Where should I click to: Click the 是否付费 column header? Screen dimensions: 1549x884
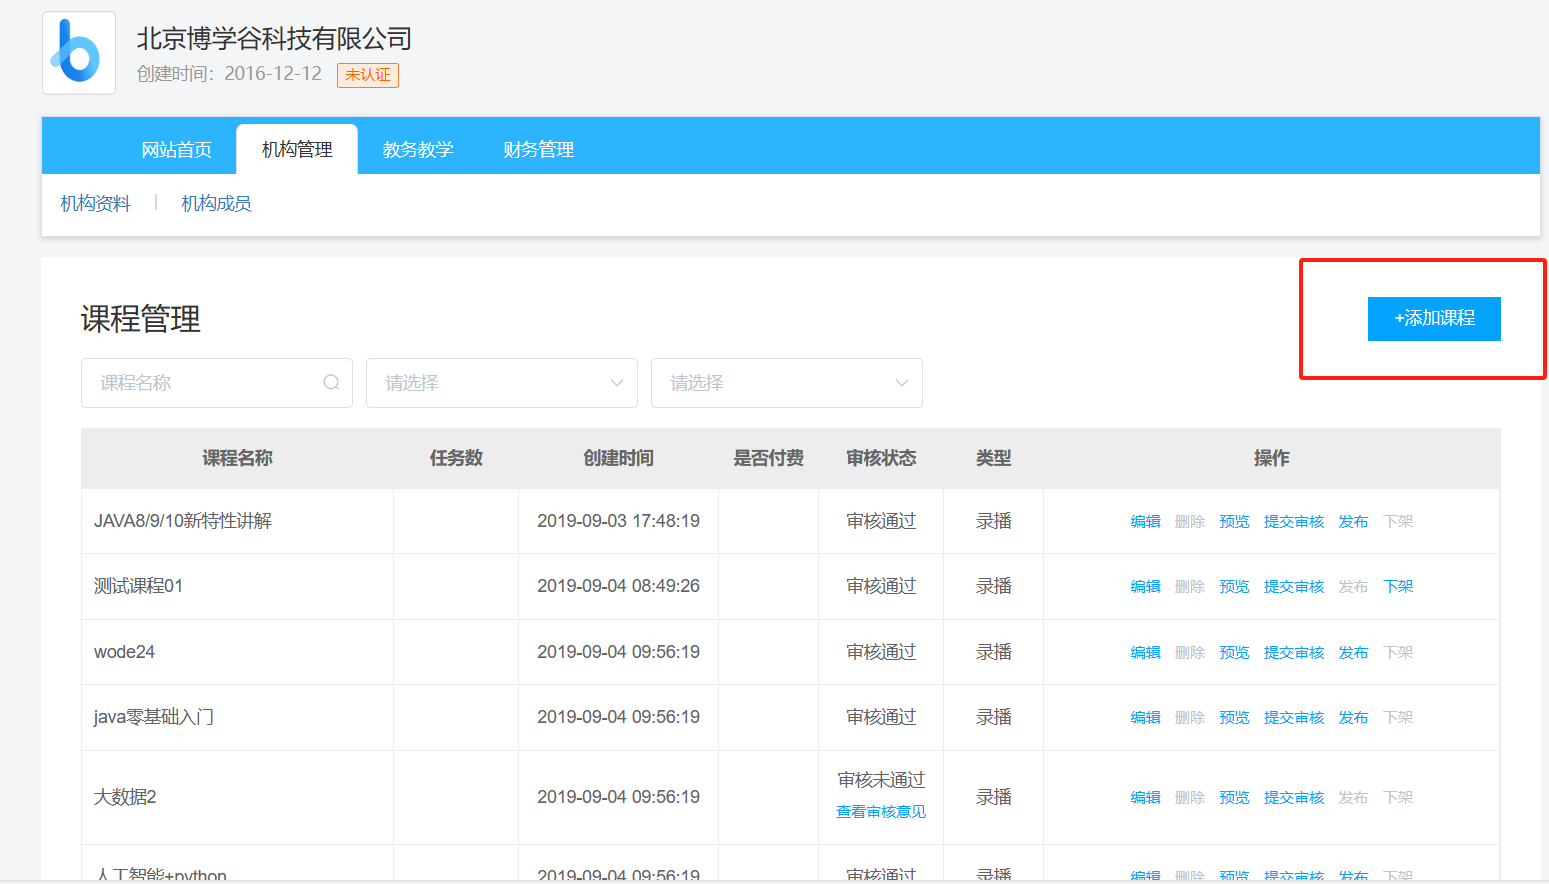(x=768, y=458)
